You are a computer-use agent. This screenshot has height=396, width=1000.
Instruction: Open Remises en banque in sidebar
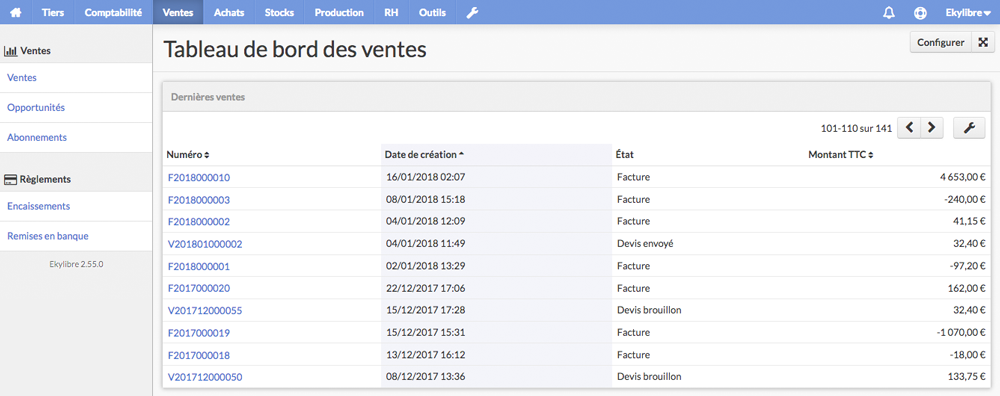click(48, 236)
